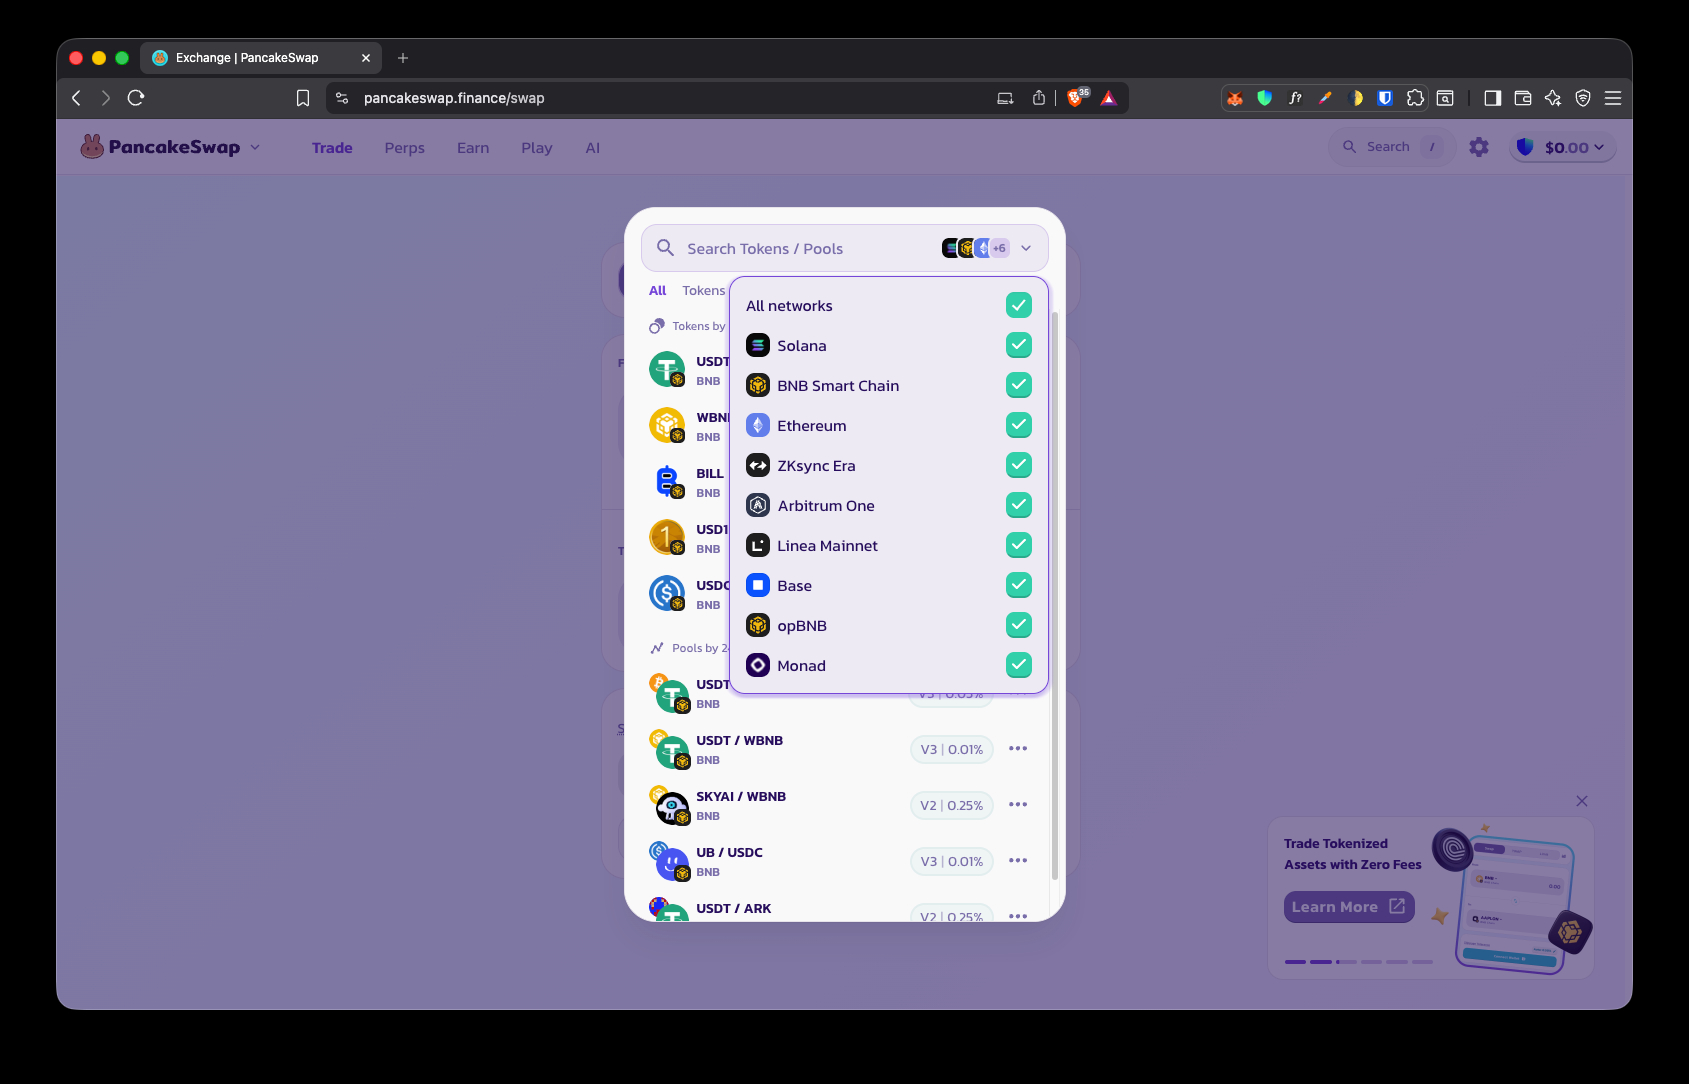Open the Brave Wallet icon

(x=1523, y=98)
